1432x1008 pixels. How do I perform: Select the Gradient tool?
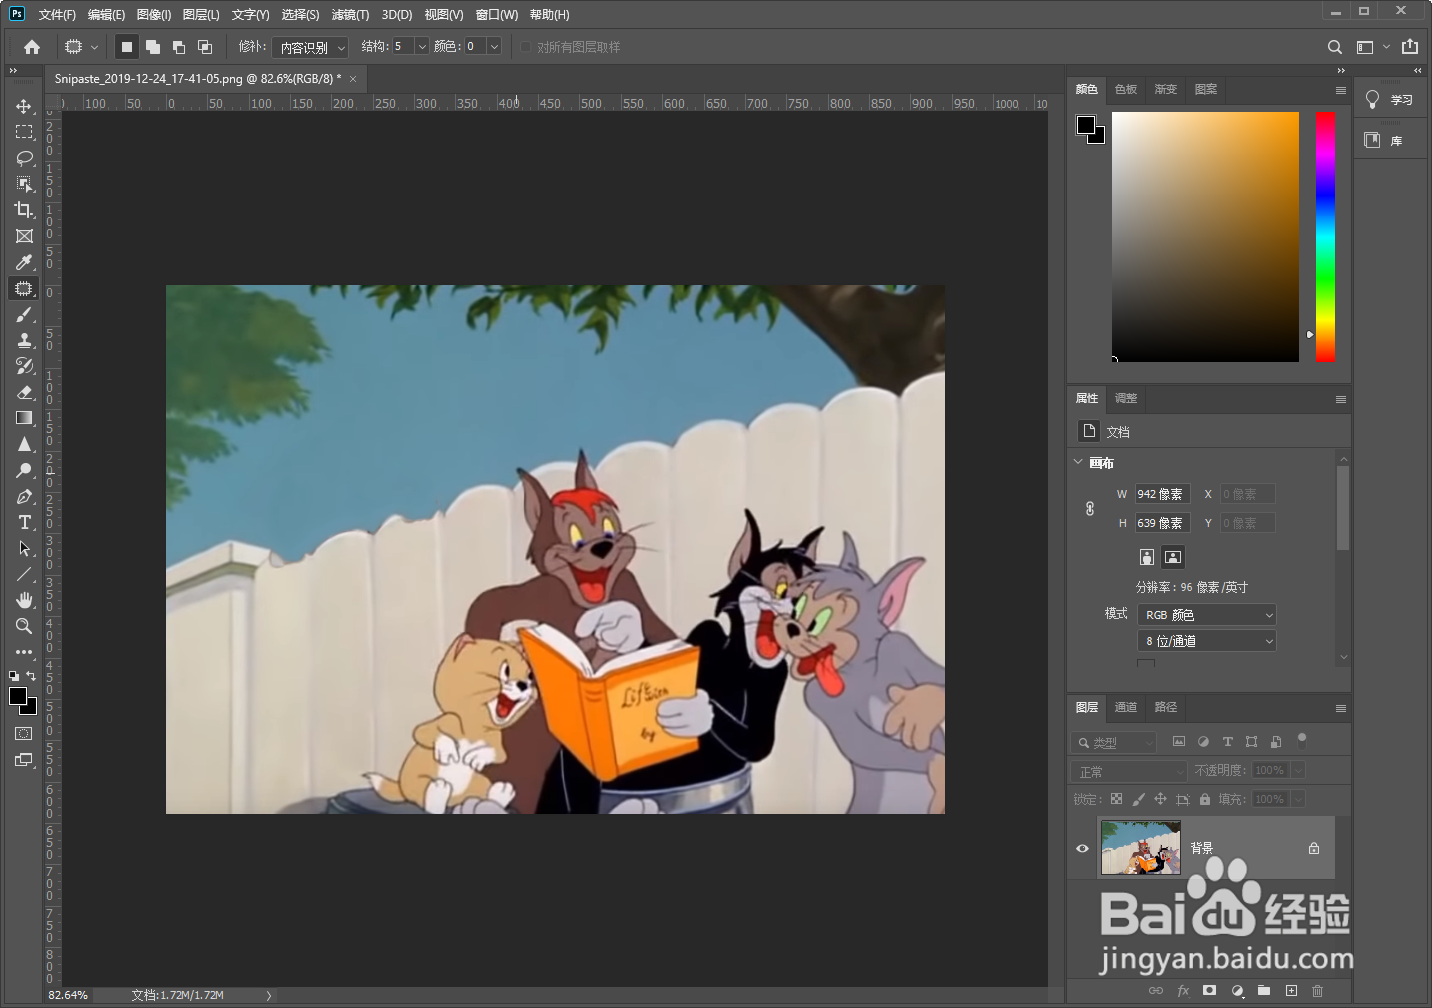coord(24,418)
